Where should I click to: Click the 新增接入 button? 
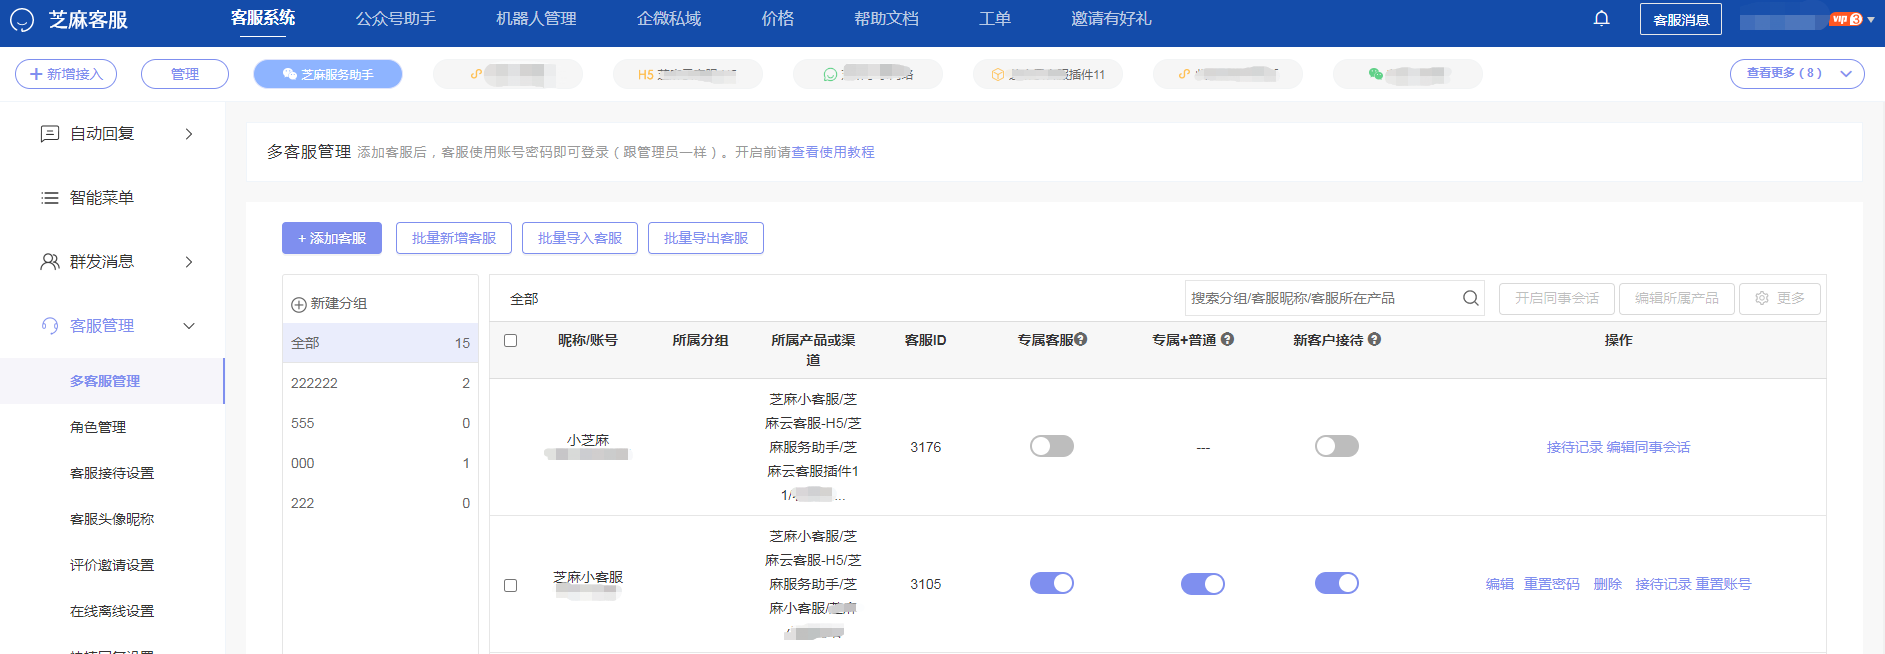tap(66, 74)
